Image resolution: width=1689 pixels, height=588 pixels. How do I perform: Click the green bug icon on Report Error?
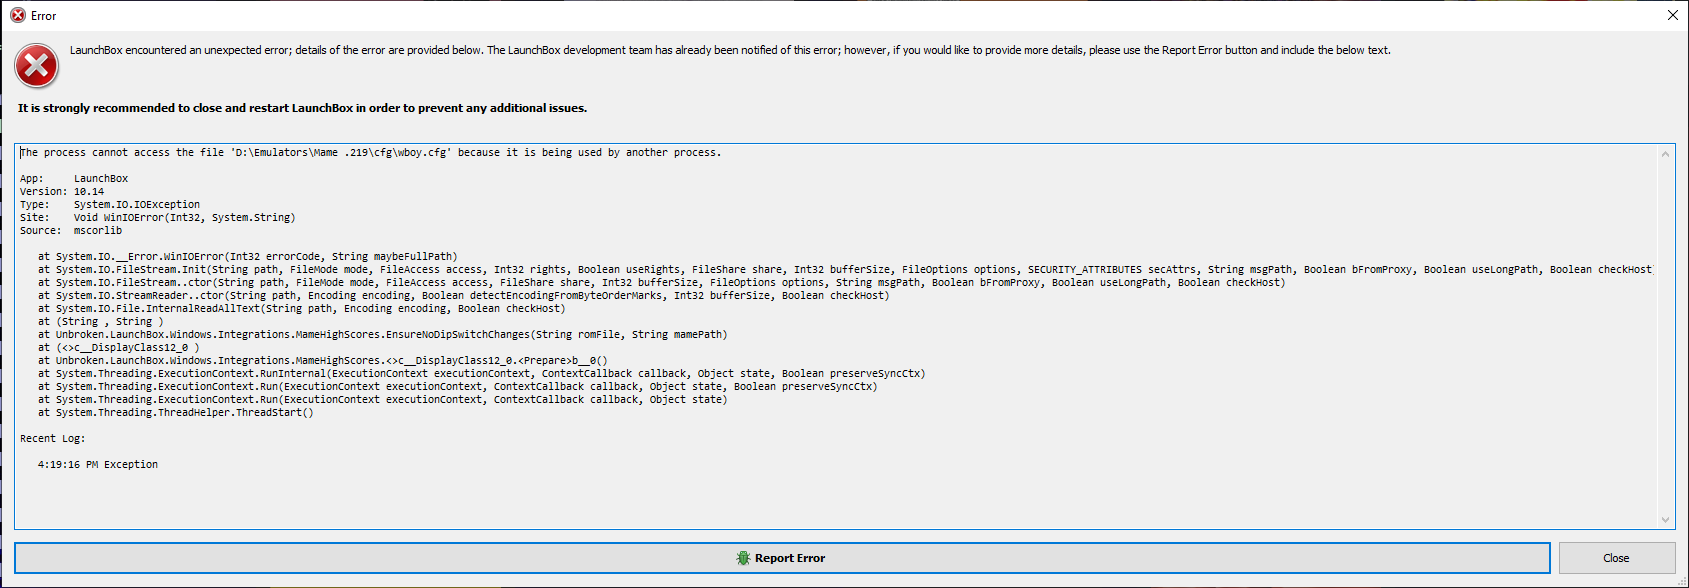[x=743, y=558]
